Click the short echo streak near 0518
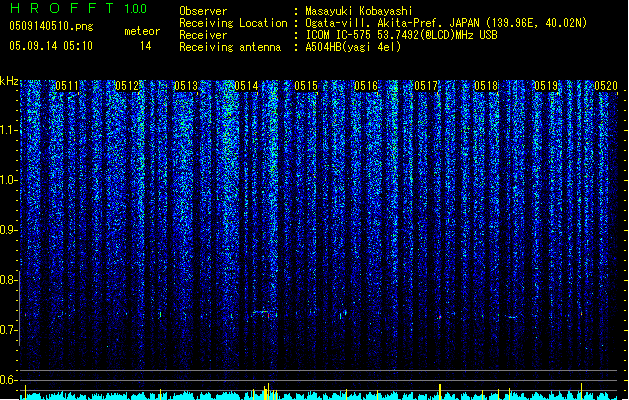The image size is (629, 400). pos(512,317)
